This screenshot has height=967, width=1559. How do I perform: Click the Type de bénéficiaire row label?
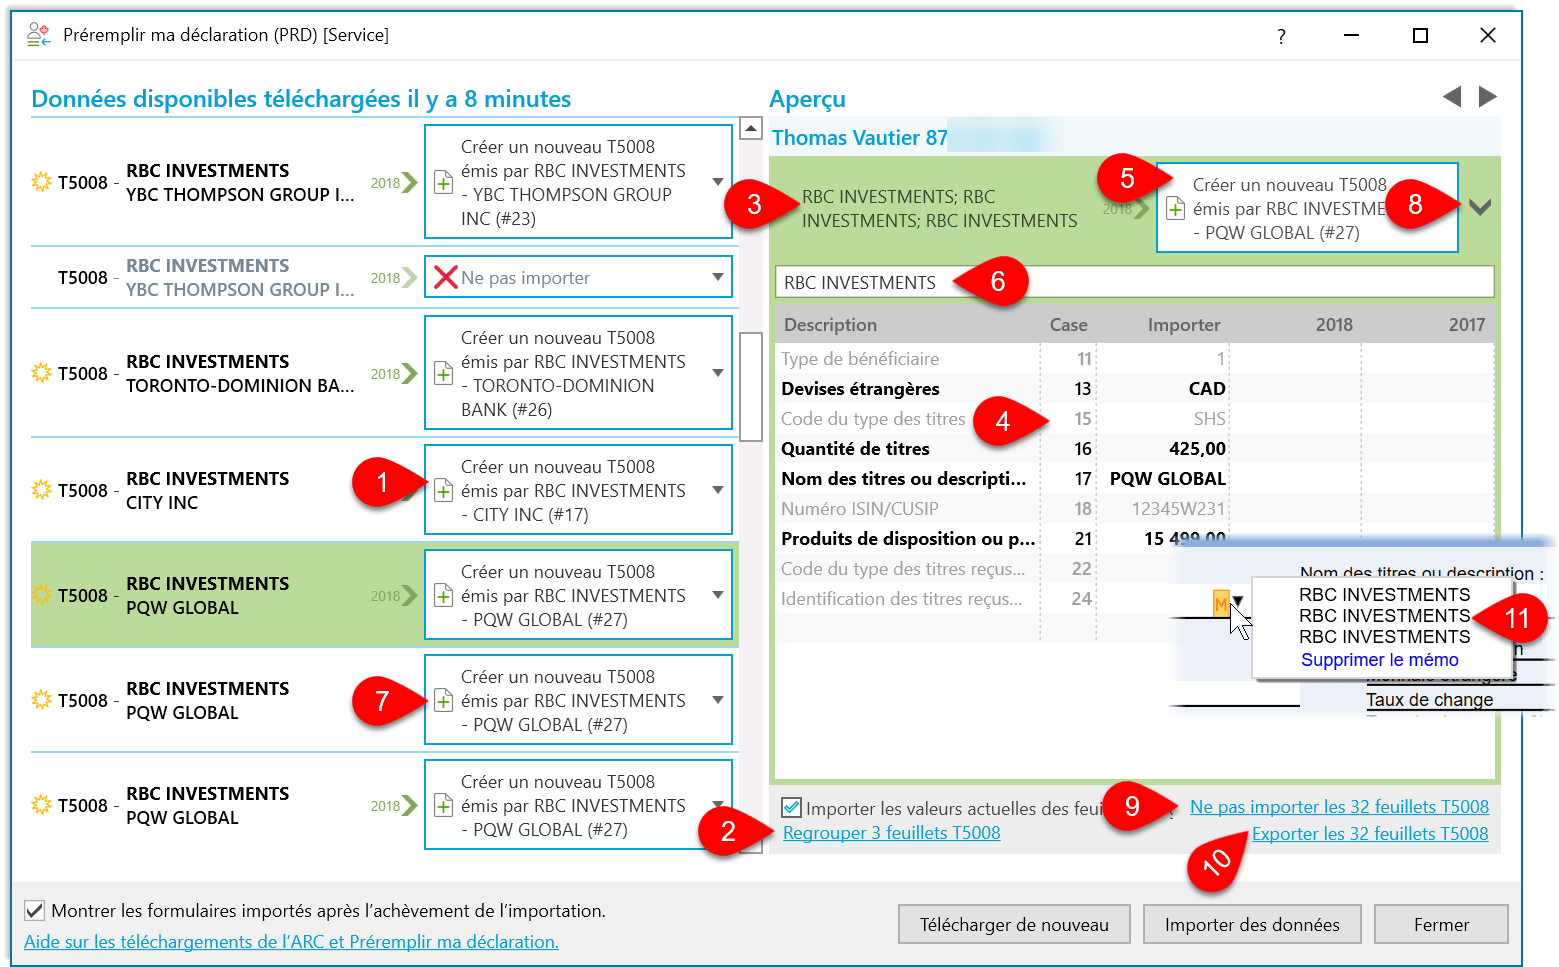click(x=860, y=359)
